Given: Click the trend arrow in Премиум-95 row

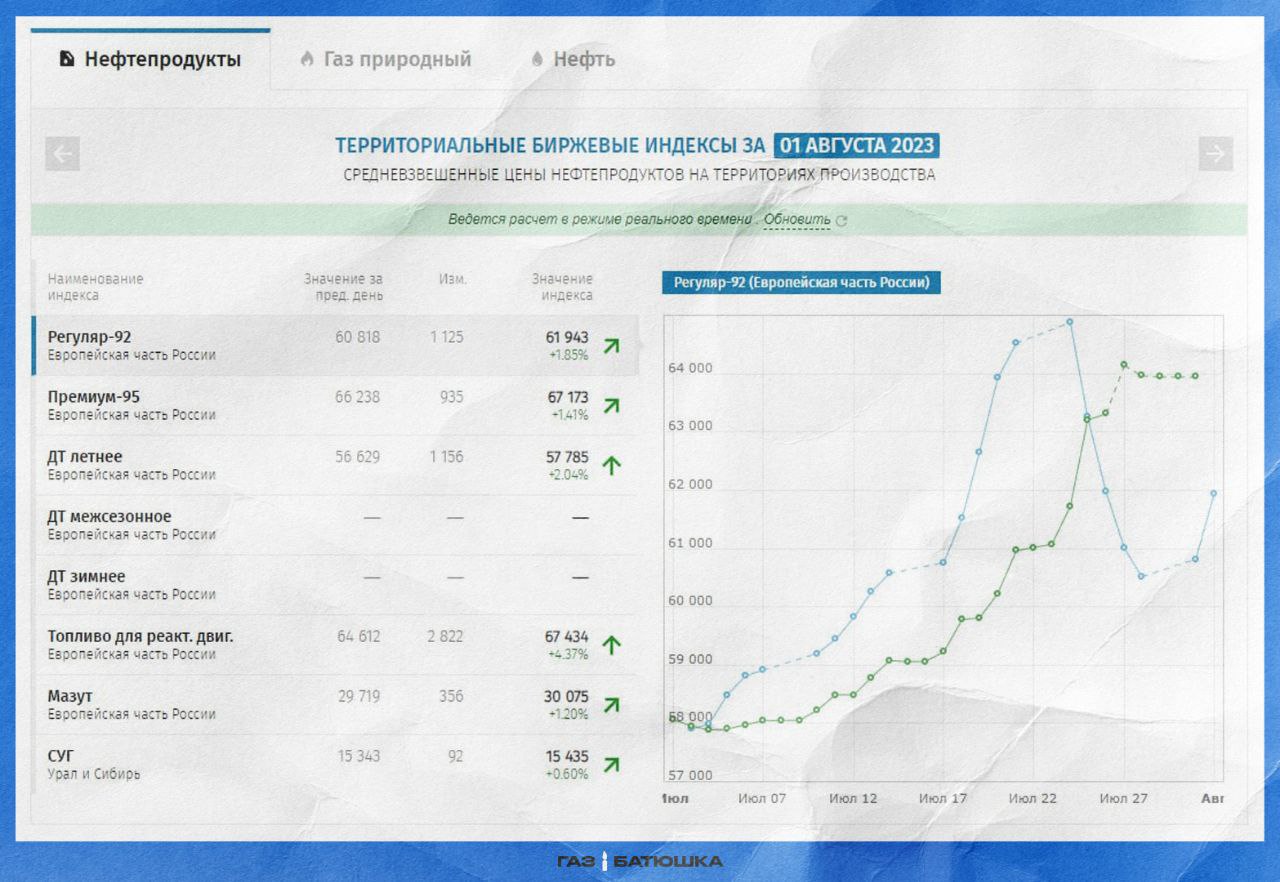Looking at the screenshot, I should [611, 406].
